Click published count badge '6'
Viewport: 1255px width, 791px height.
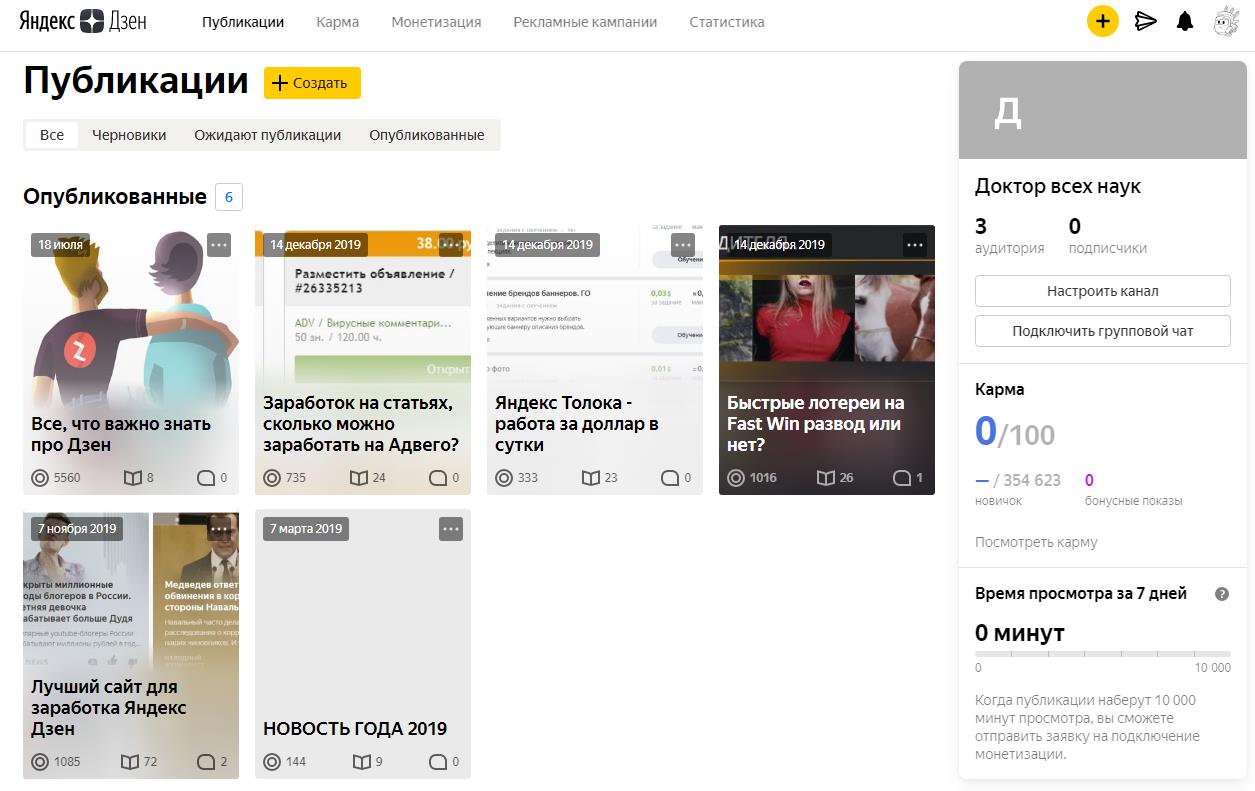pos(229,197)
